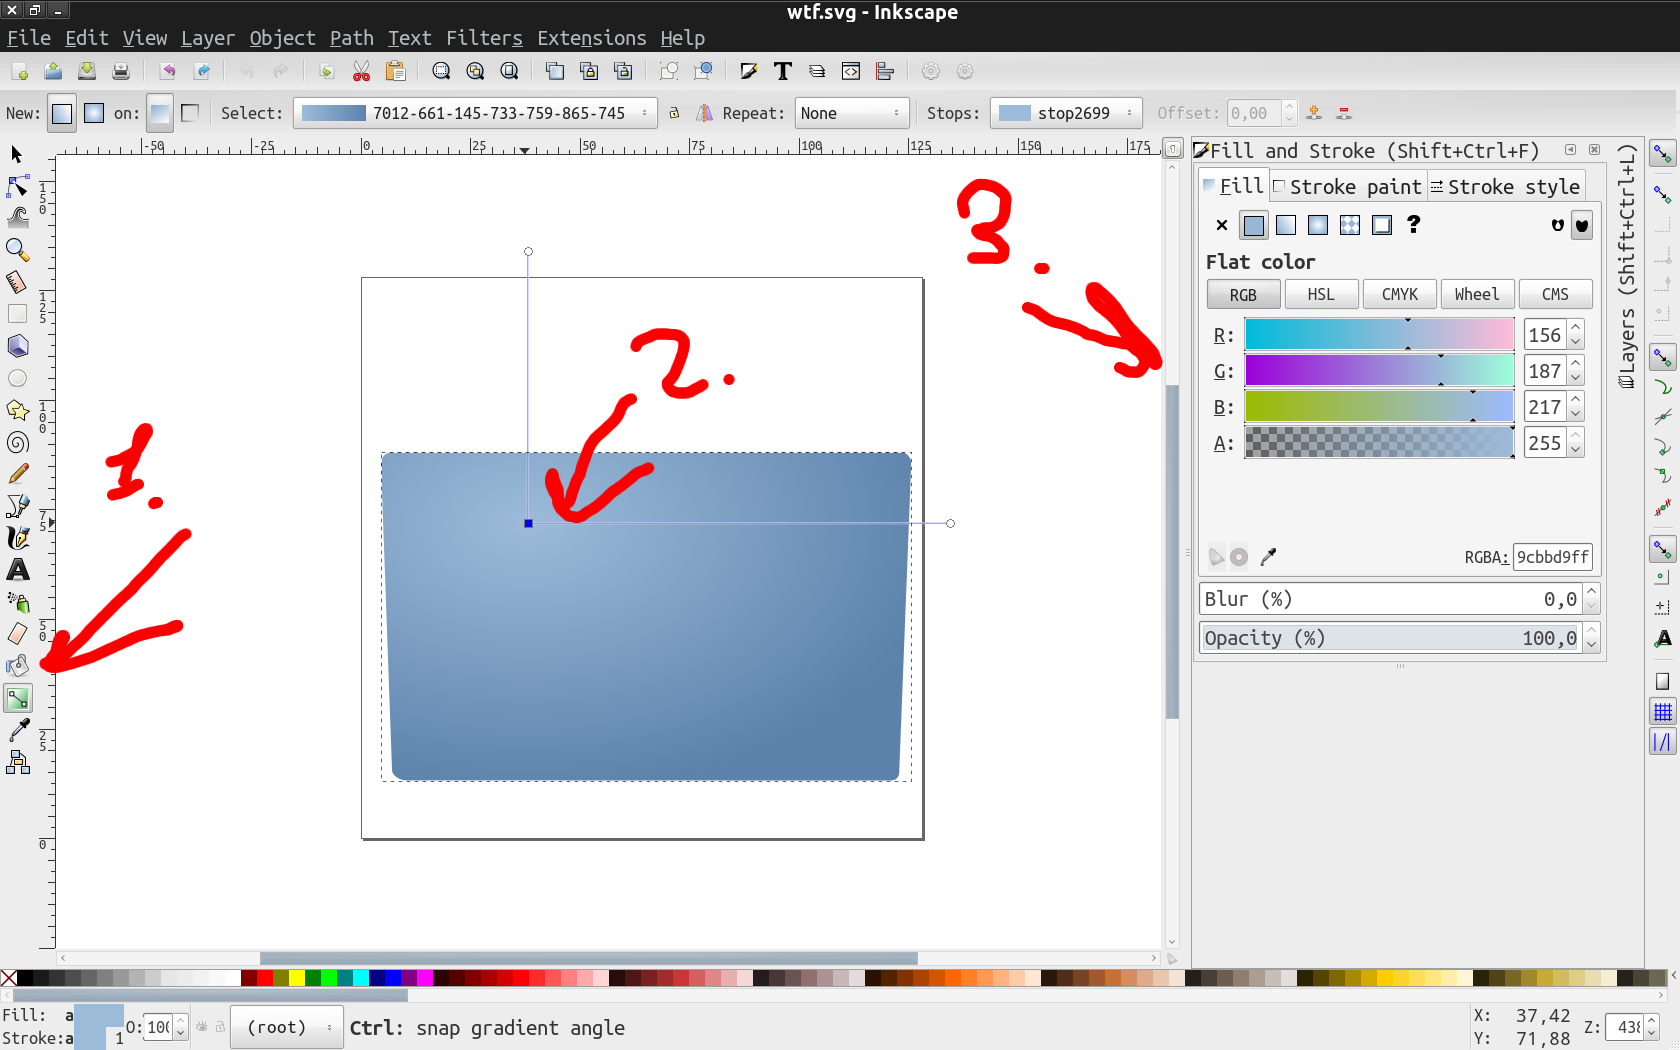Select the Bezier pen tool
Viewport: 1680px width, 1050px height.
click(17, 505)
